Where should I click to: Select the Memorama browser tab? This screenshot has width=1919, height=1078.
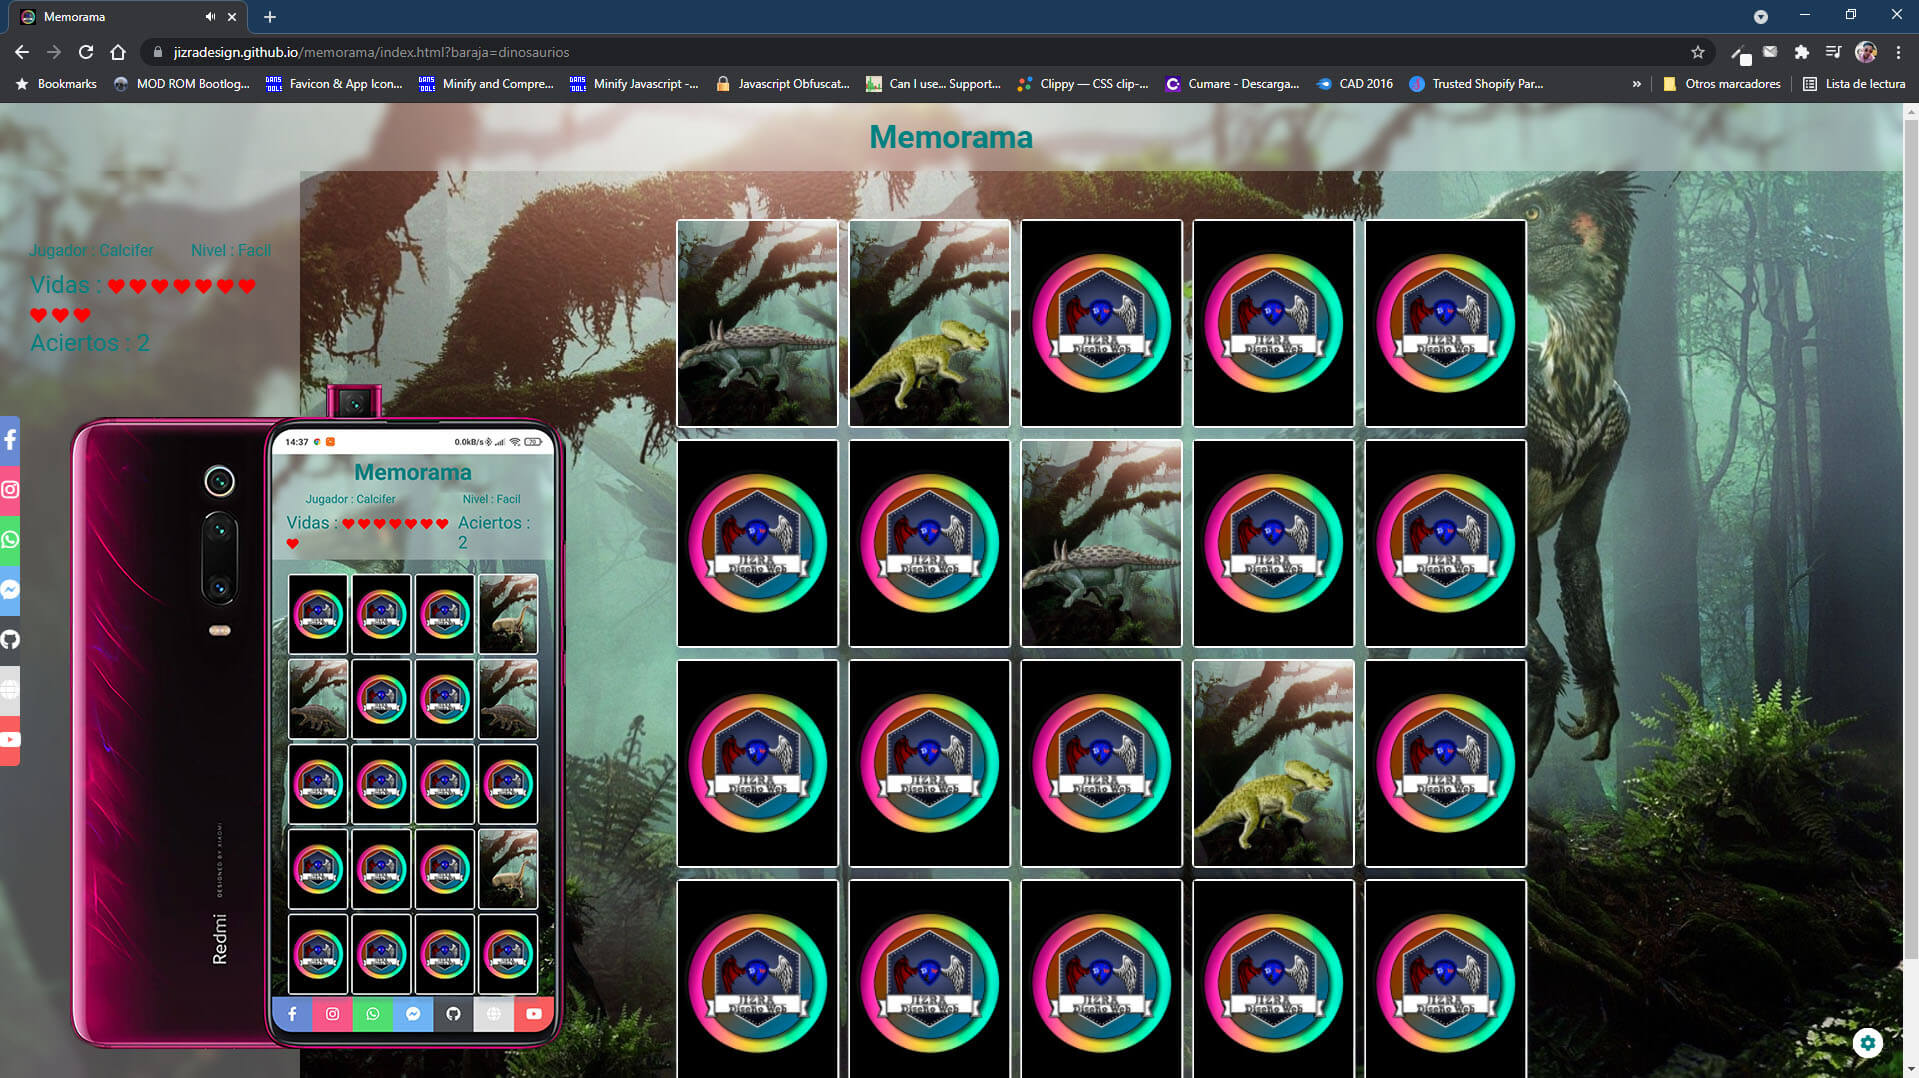point(110,17)
